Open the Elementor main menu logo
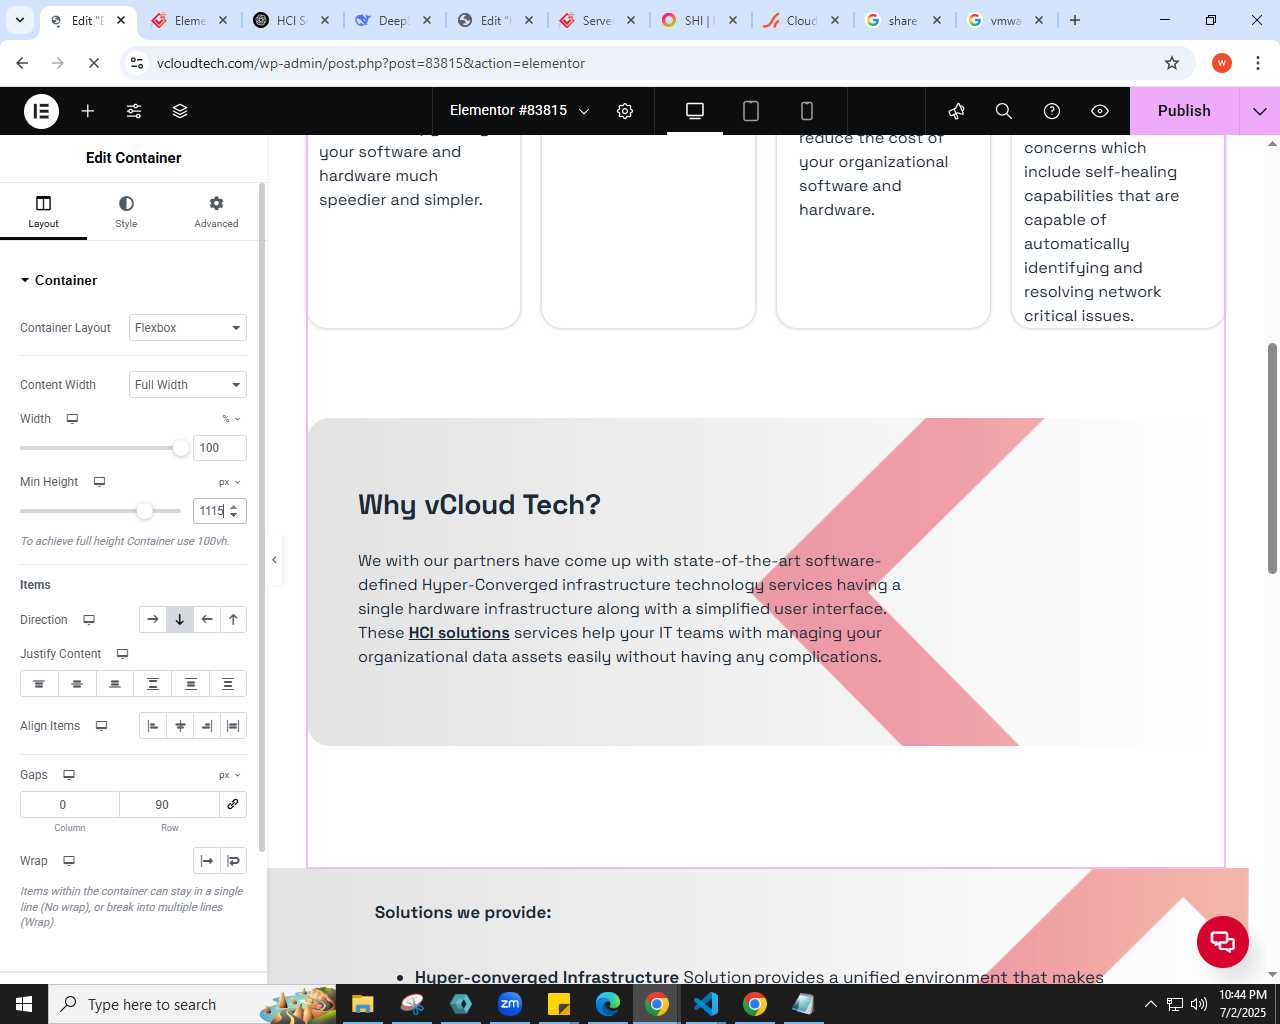 [41, 111]
